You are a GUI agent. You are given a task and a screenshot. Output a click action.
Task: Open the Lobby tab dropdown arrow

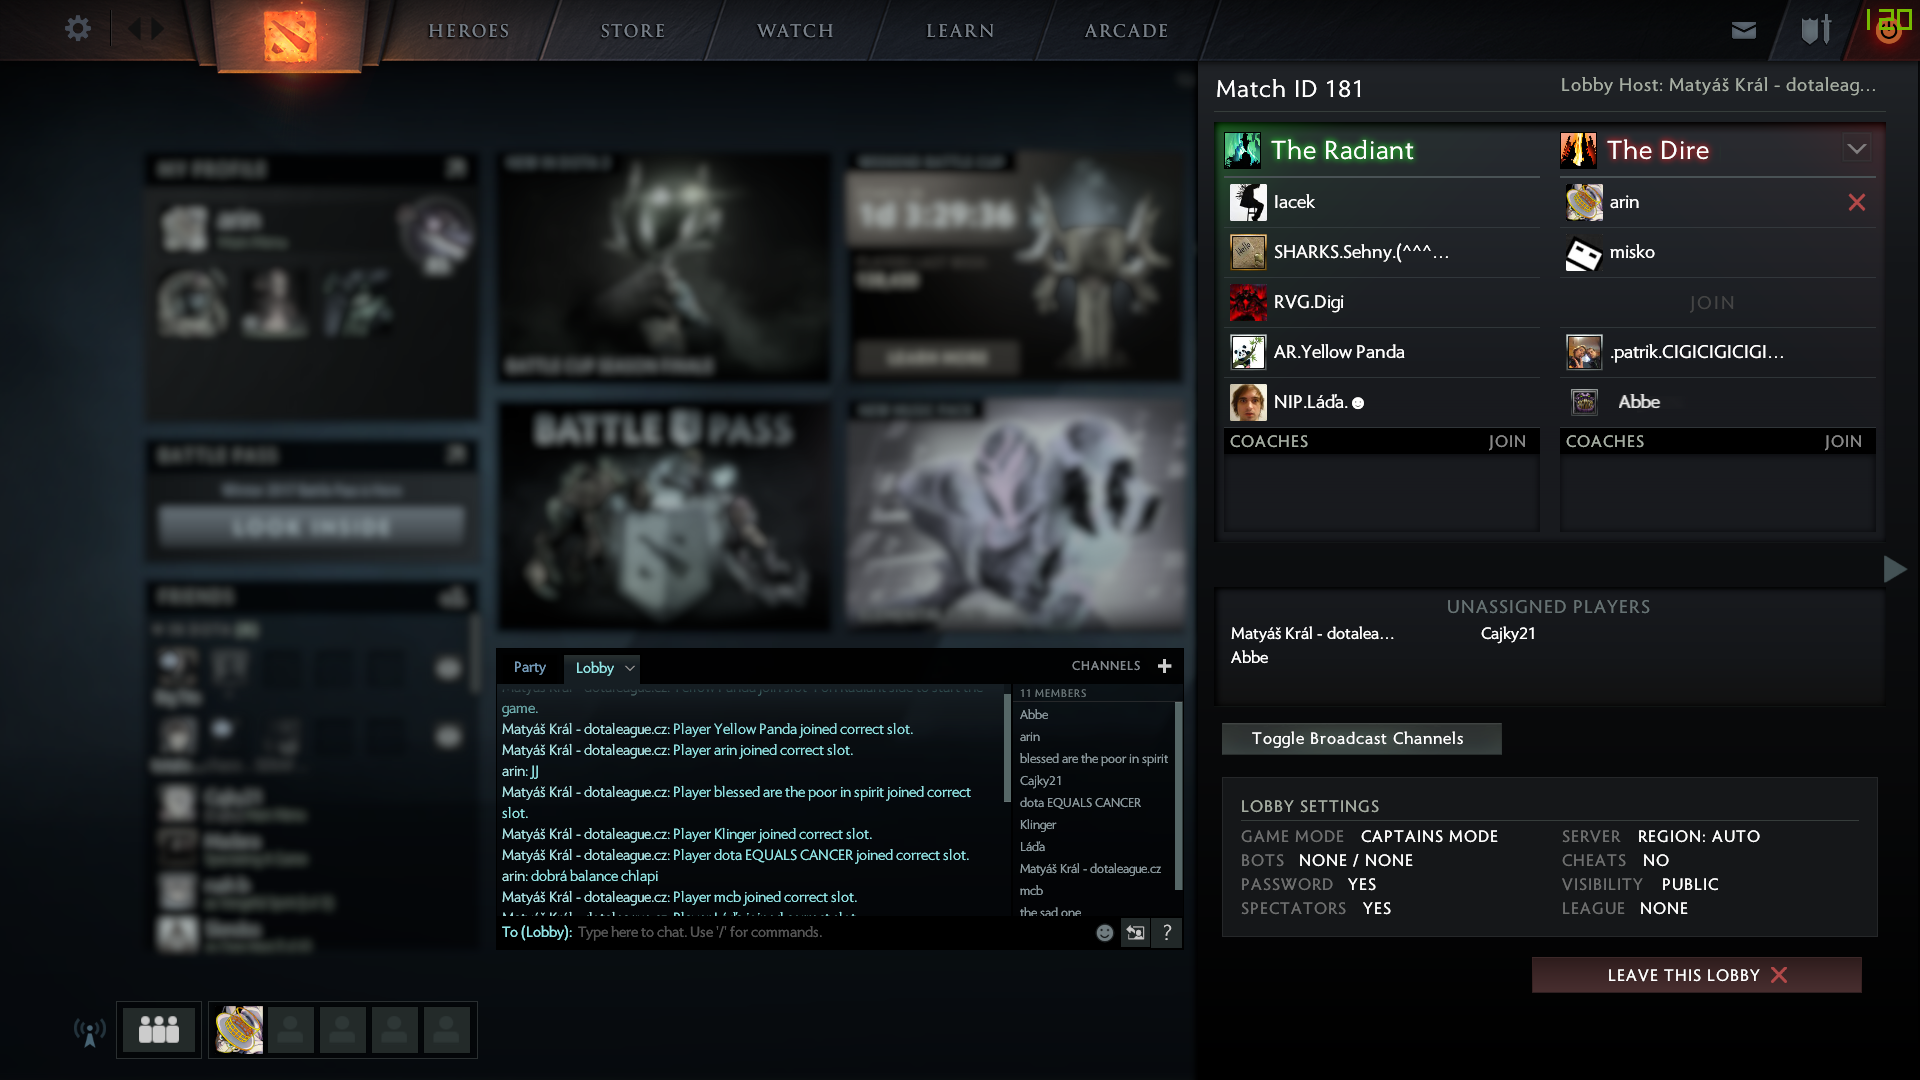click(x=630, y=668)
